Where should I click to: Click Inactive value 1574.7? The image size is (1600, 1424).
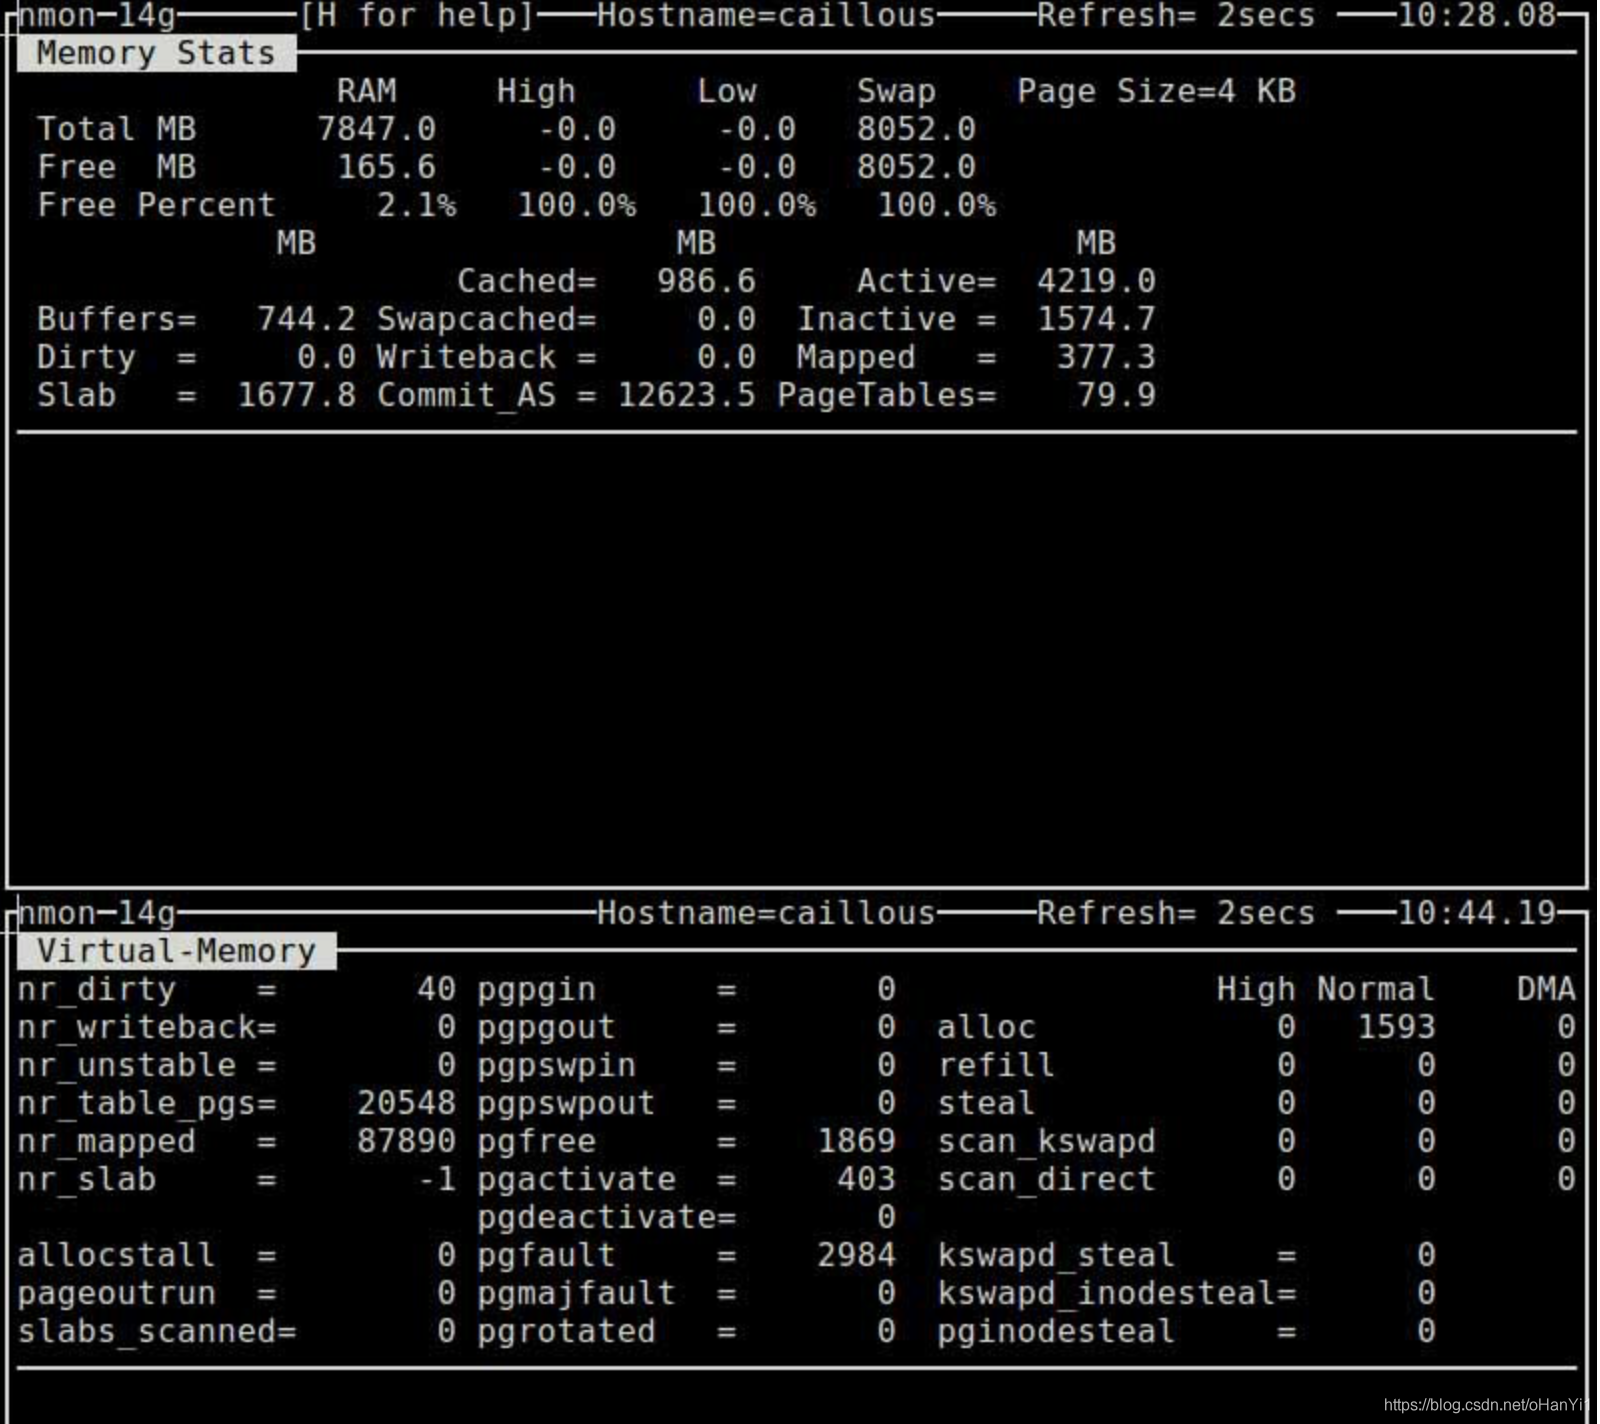pos(1096,319)
